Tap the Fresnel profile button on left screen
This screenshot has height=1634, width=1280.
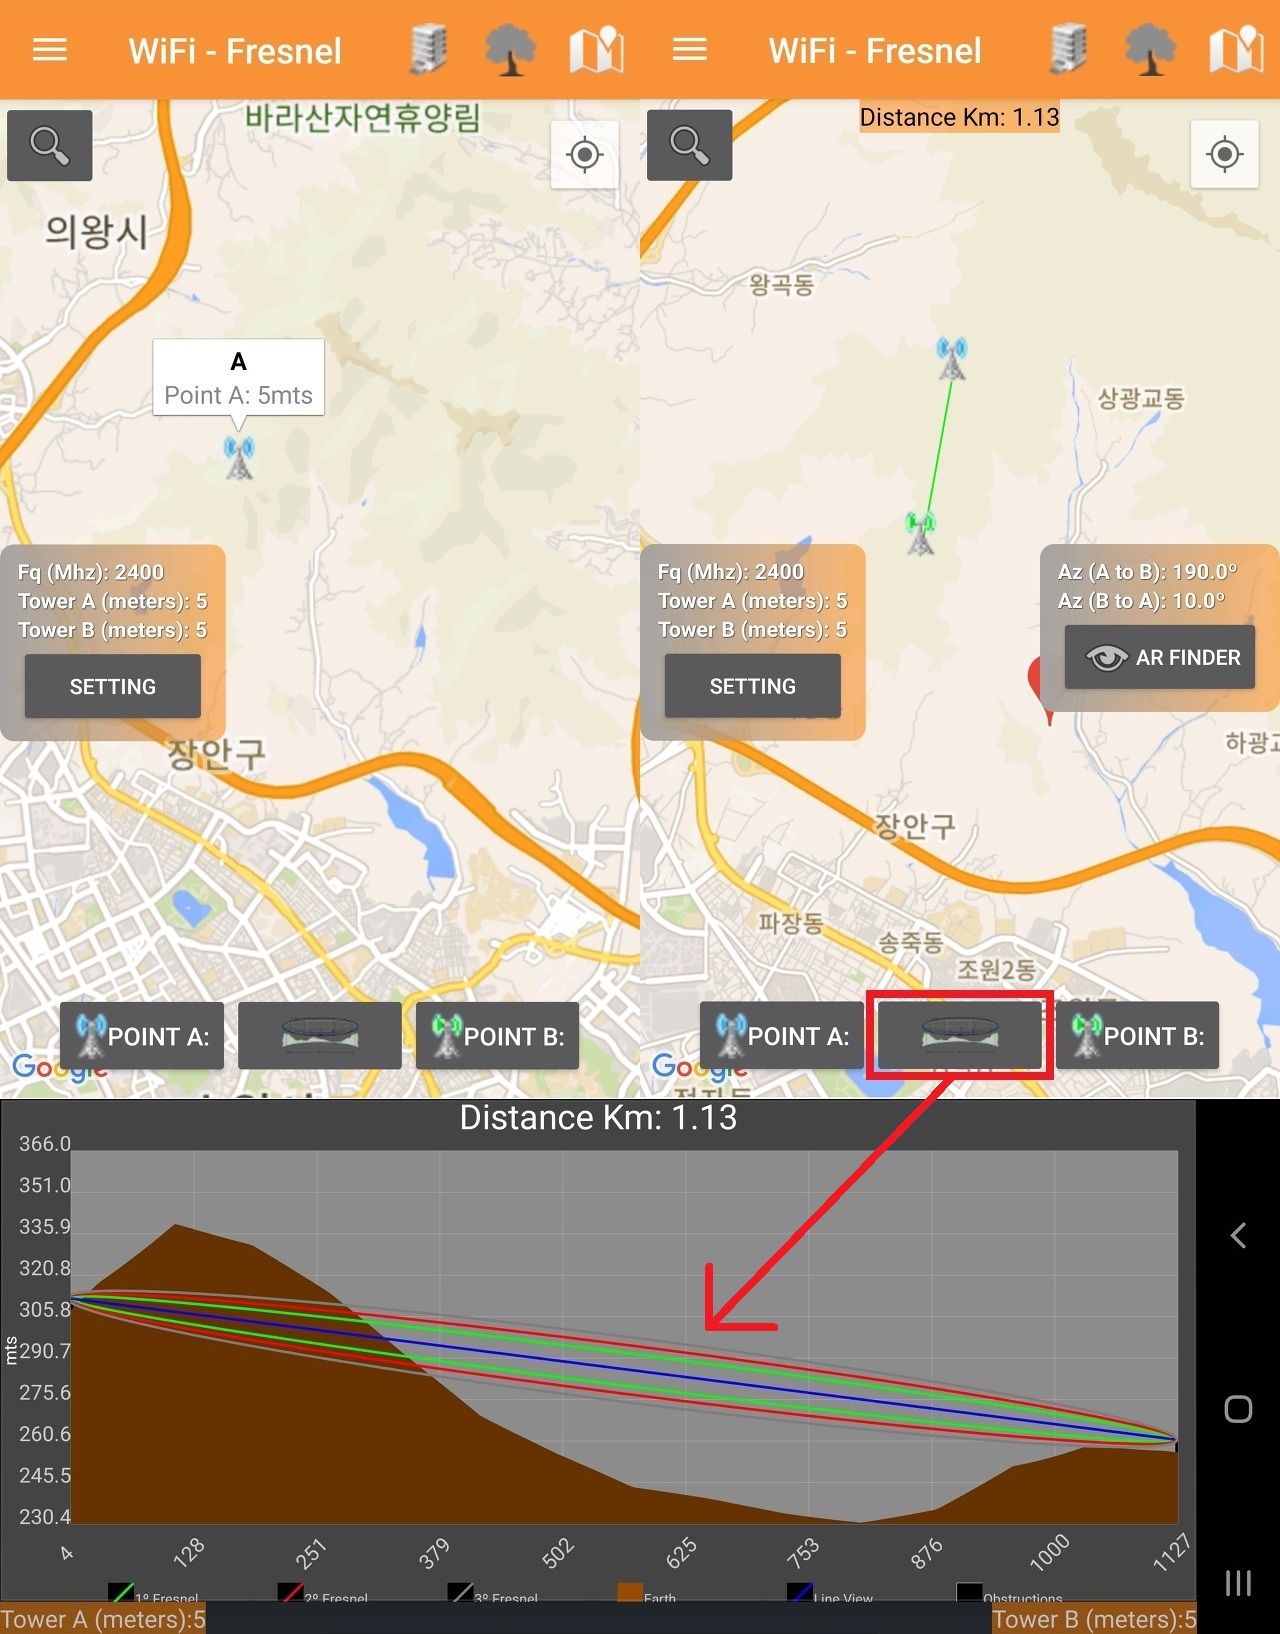320,1035
